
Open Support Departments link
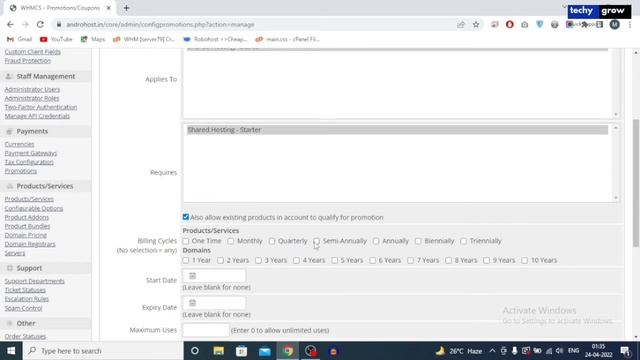tap(34, 281)
